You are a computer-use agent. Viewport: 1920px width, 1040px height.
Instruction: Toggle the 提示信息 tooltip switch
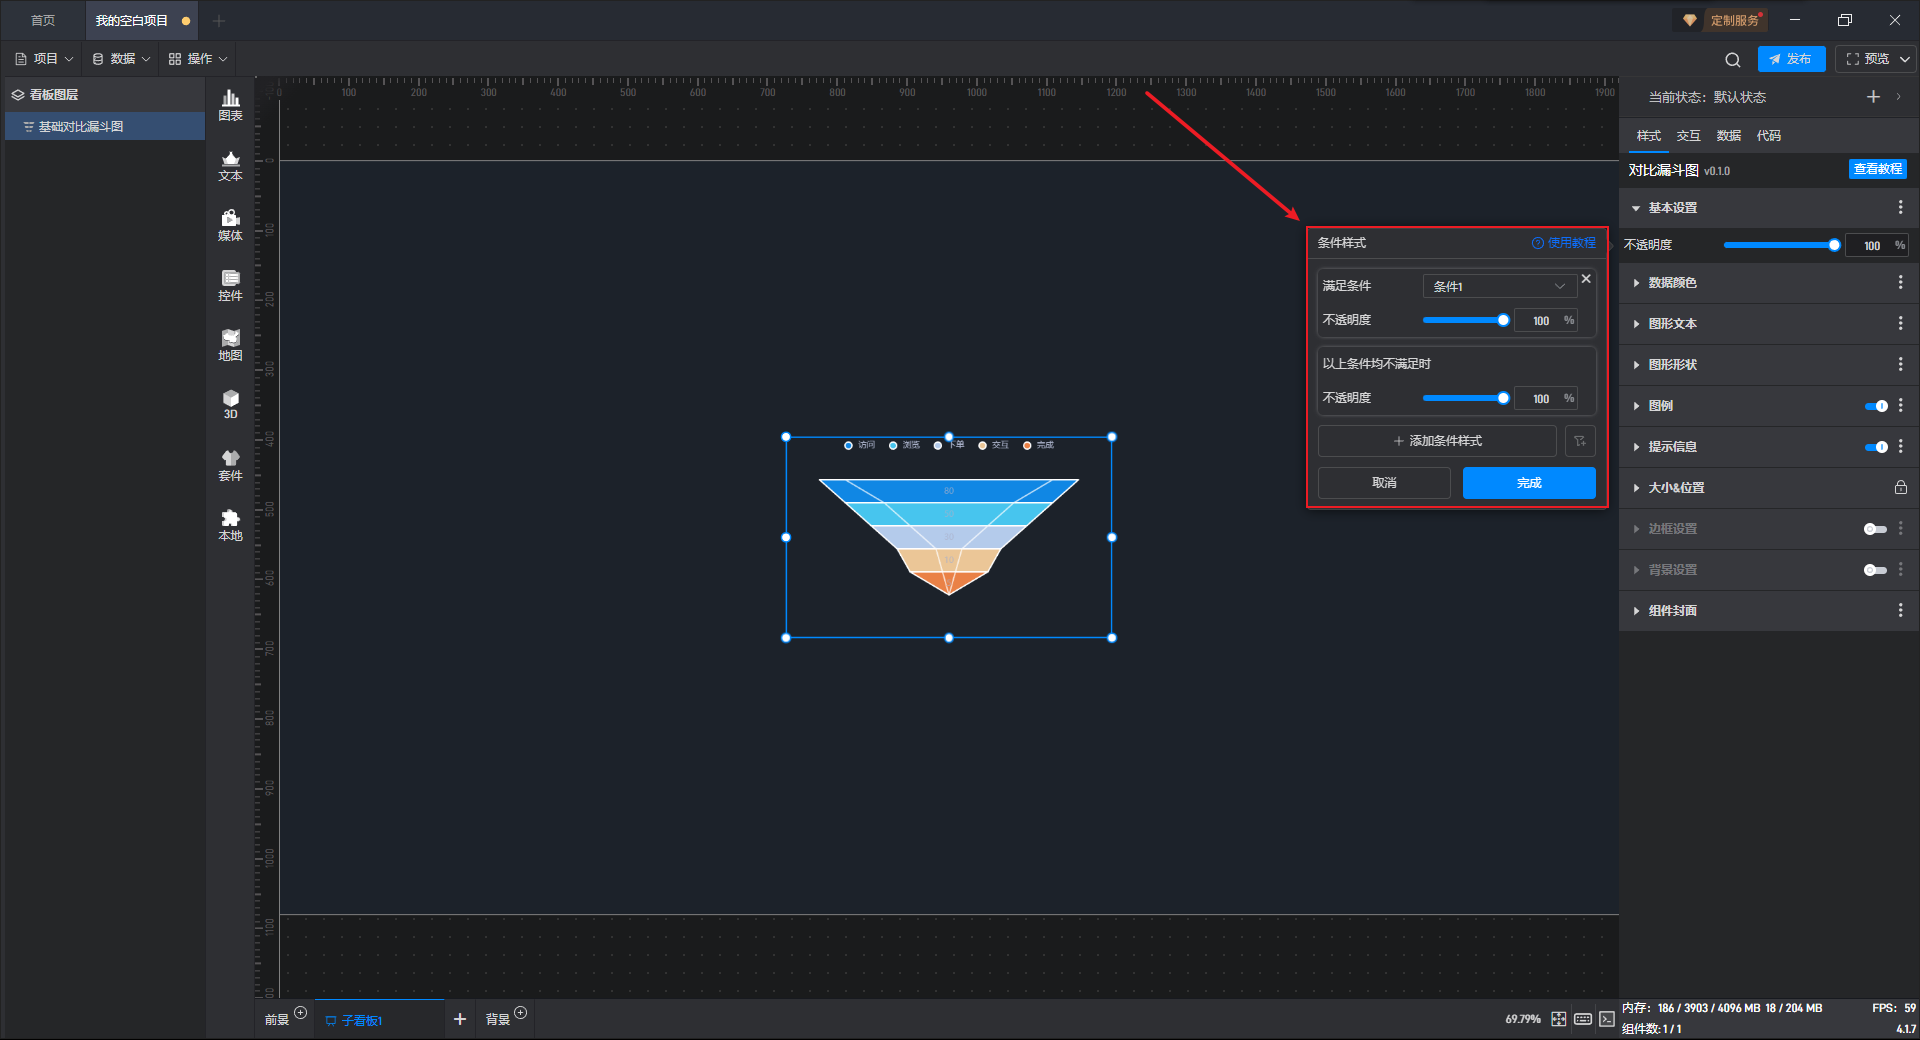pos(1875,447)
